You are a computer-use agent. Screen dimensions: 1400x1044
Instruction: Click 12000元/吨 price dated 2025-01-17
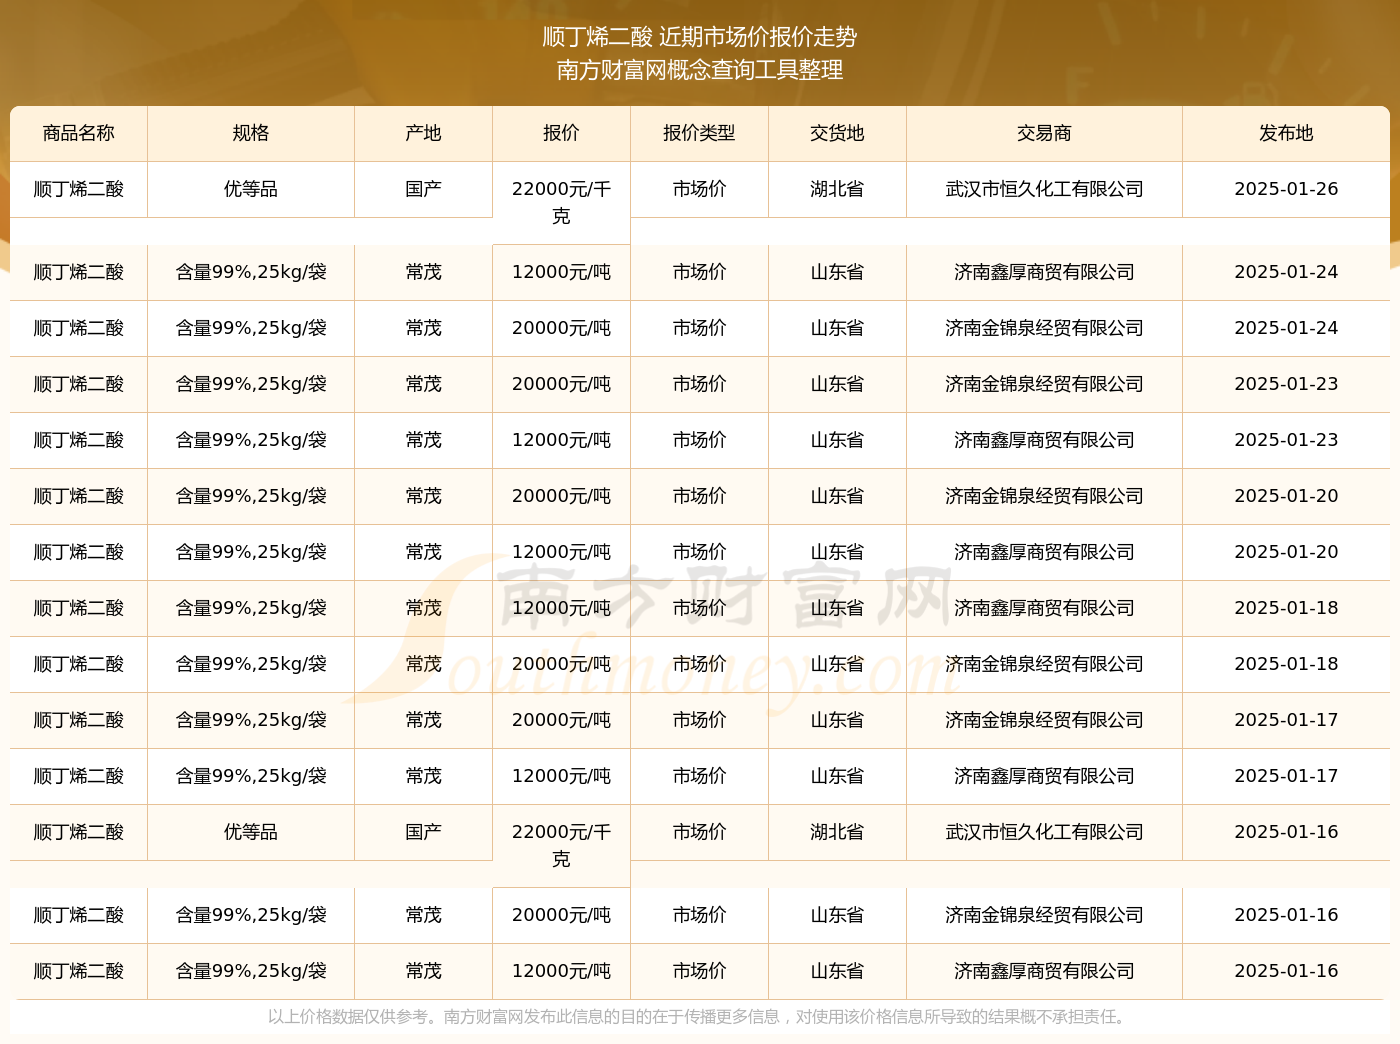pyautogui.click(x=561, y=776)
